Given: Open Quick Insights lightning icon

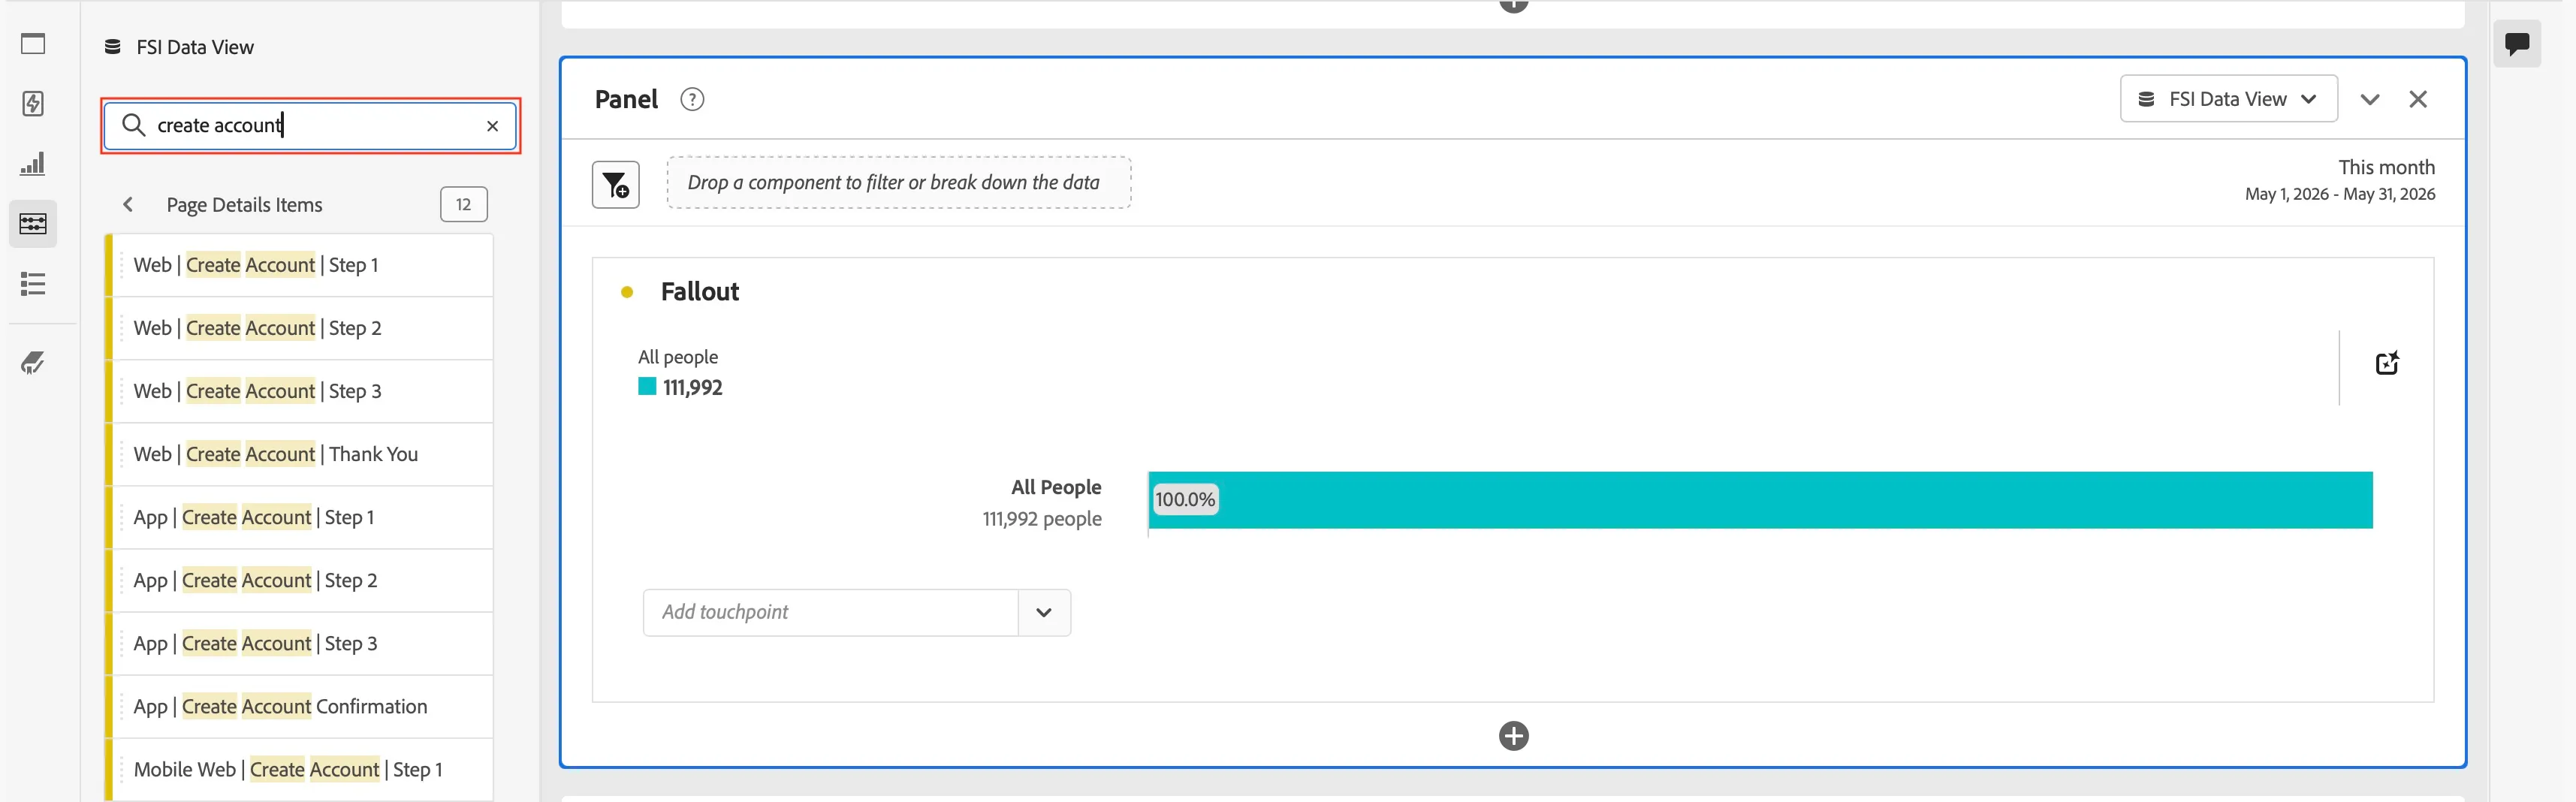Looking at the screenshot, I should pos(33,104).
